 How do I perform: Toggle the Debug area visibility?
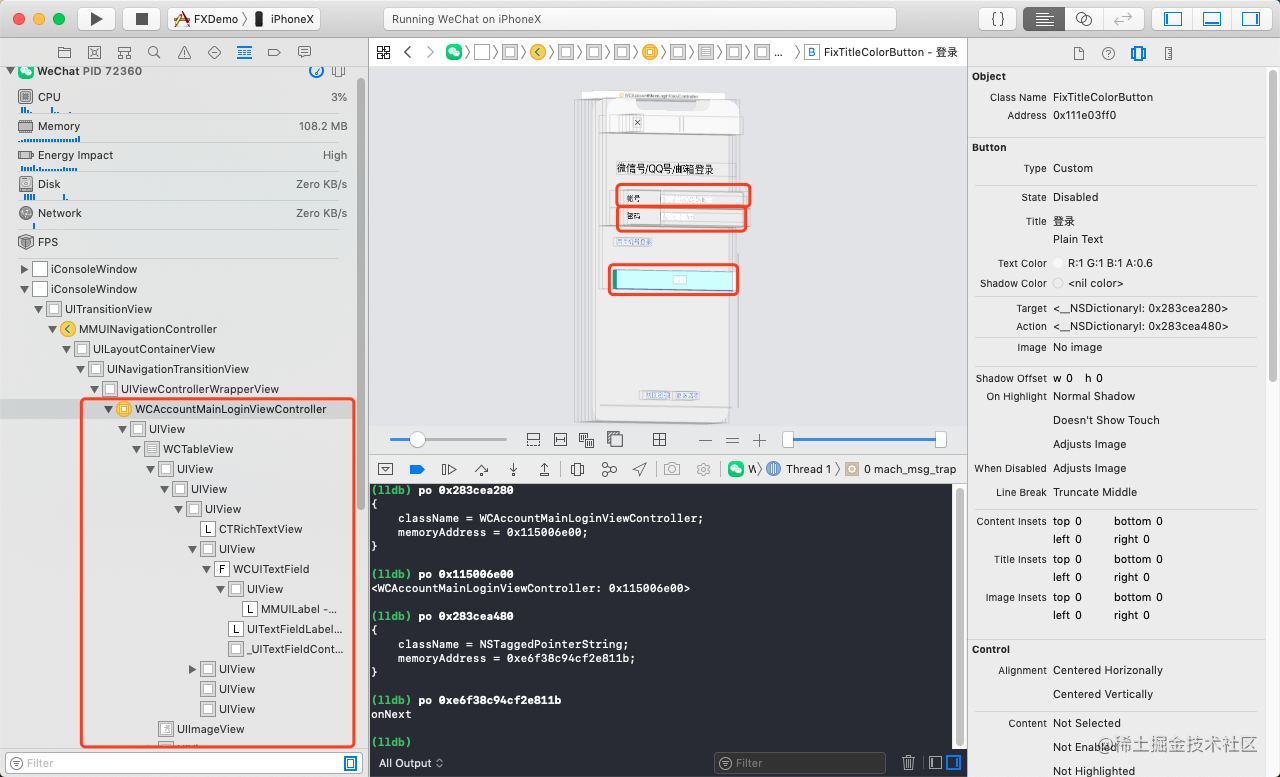(x=1211, y=19)
